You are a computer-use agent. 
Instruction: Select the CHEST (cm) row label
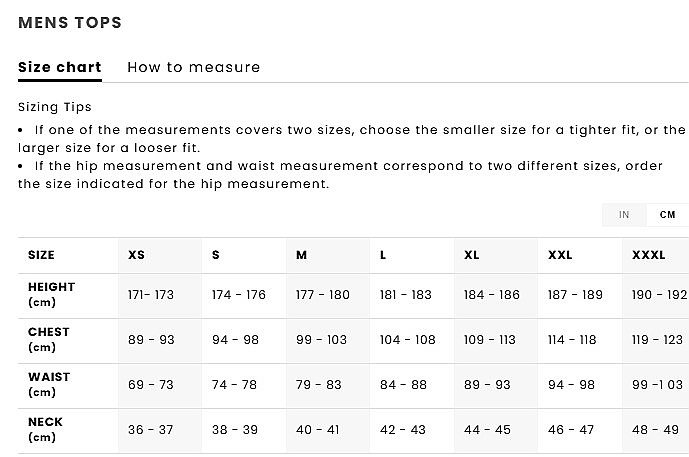48,339
